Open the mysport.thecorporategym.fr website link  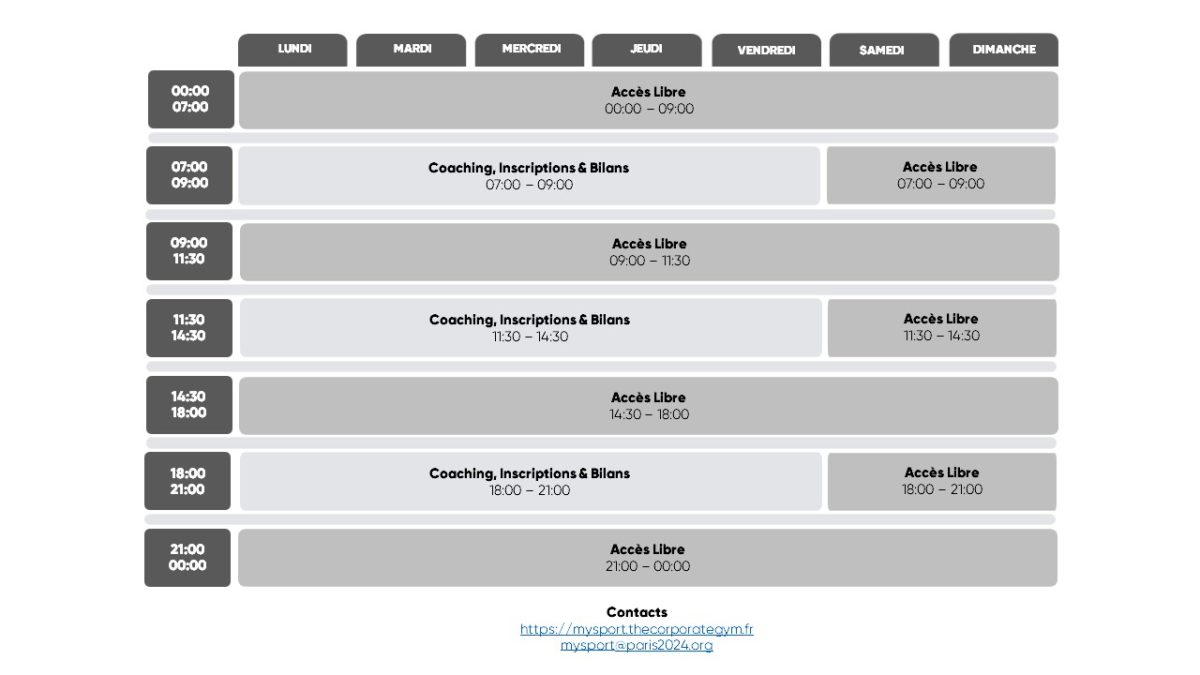pos(636,629)
